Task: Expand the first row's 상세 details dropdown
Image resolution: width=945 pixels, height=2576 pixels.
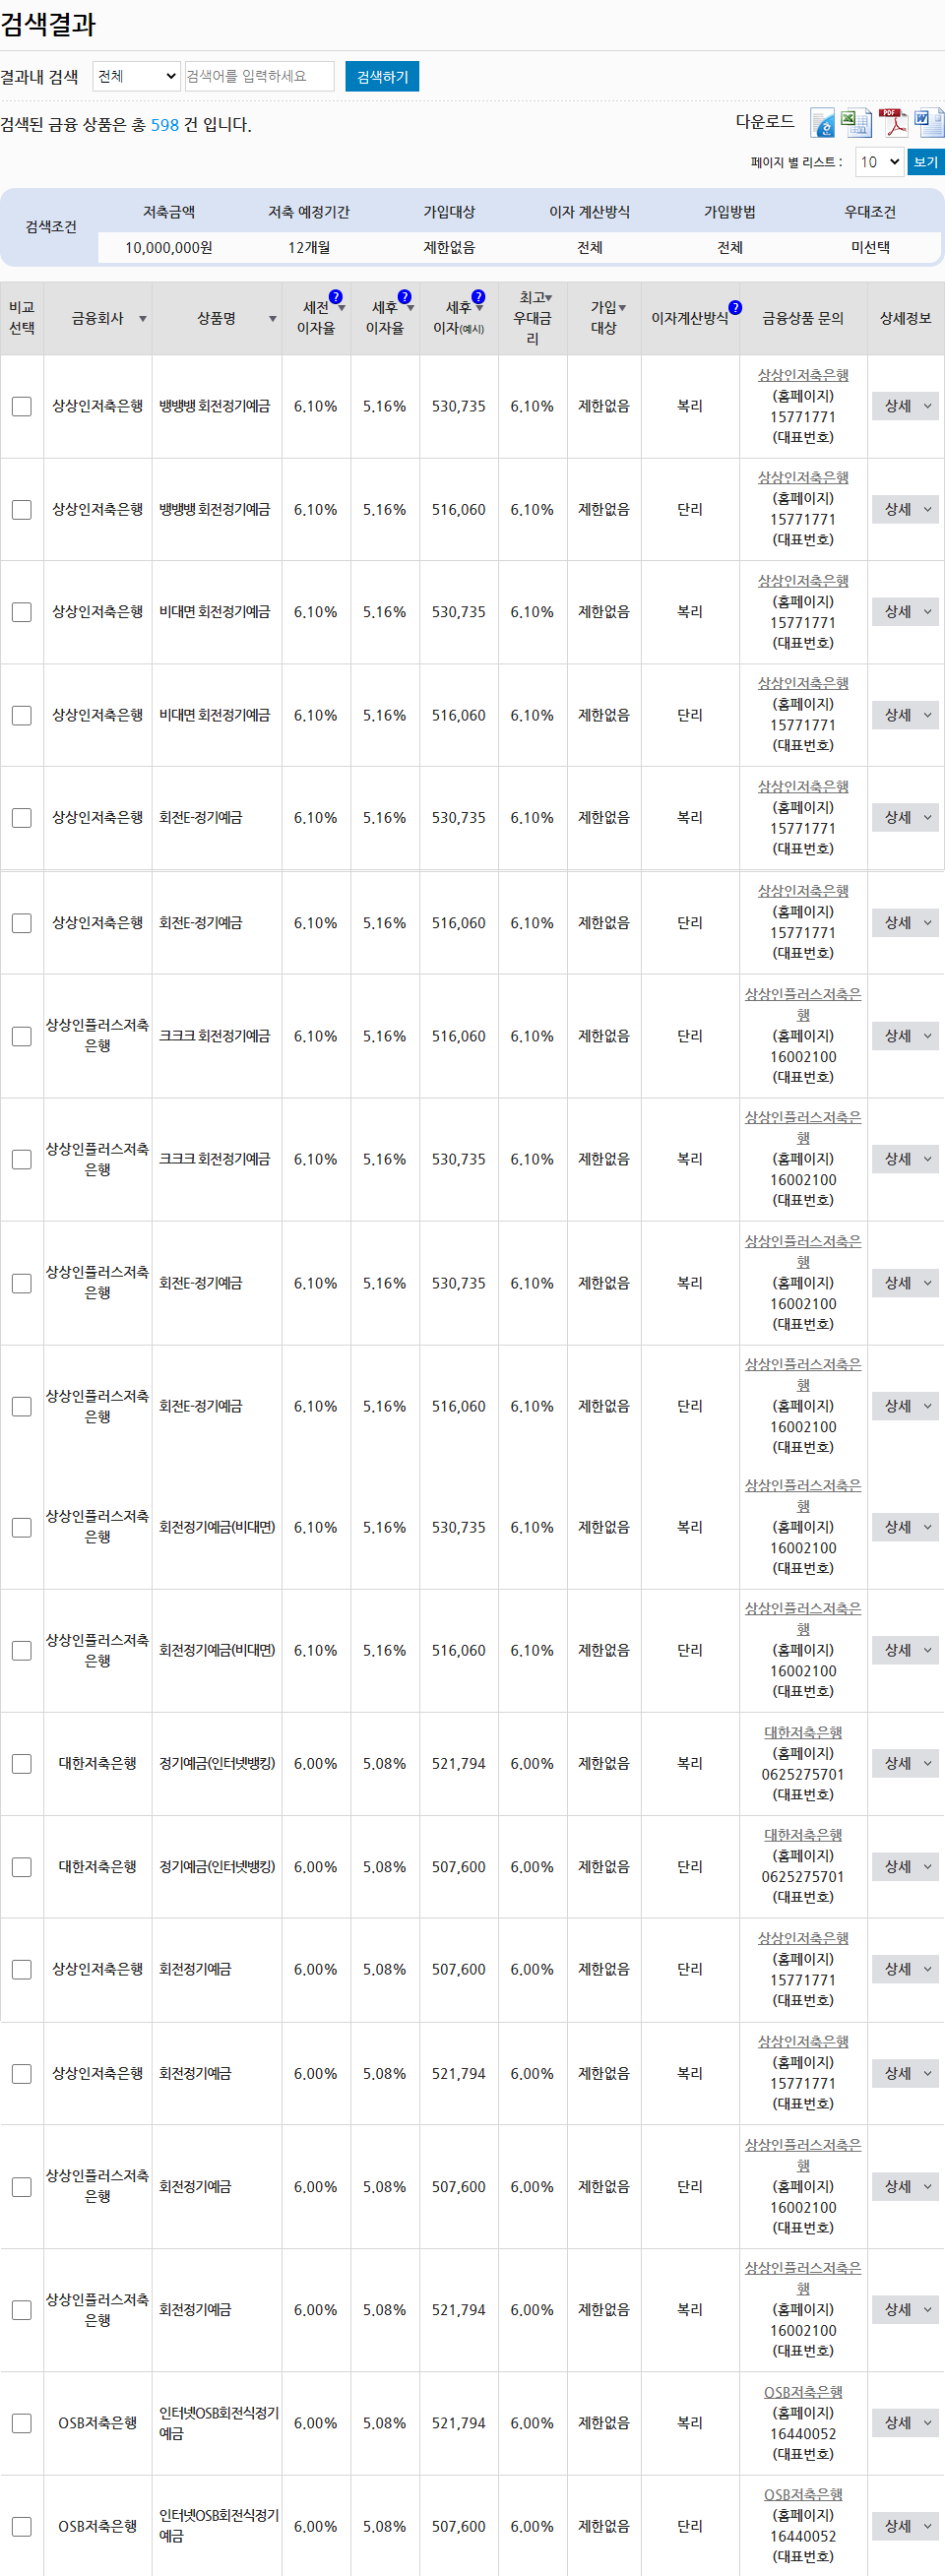Action: 905,407
